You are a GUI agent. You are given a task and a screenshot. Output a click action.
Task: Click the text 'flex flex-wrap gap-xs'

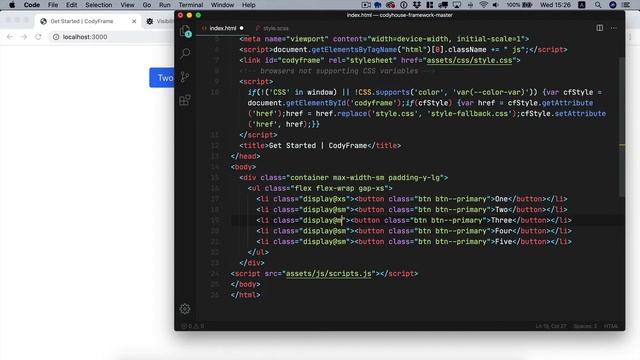[x=340, y=188]
